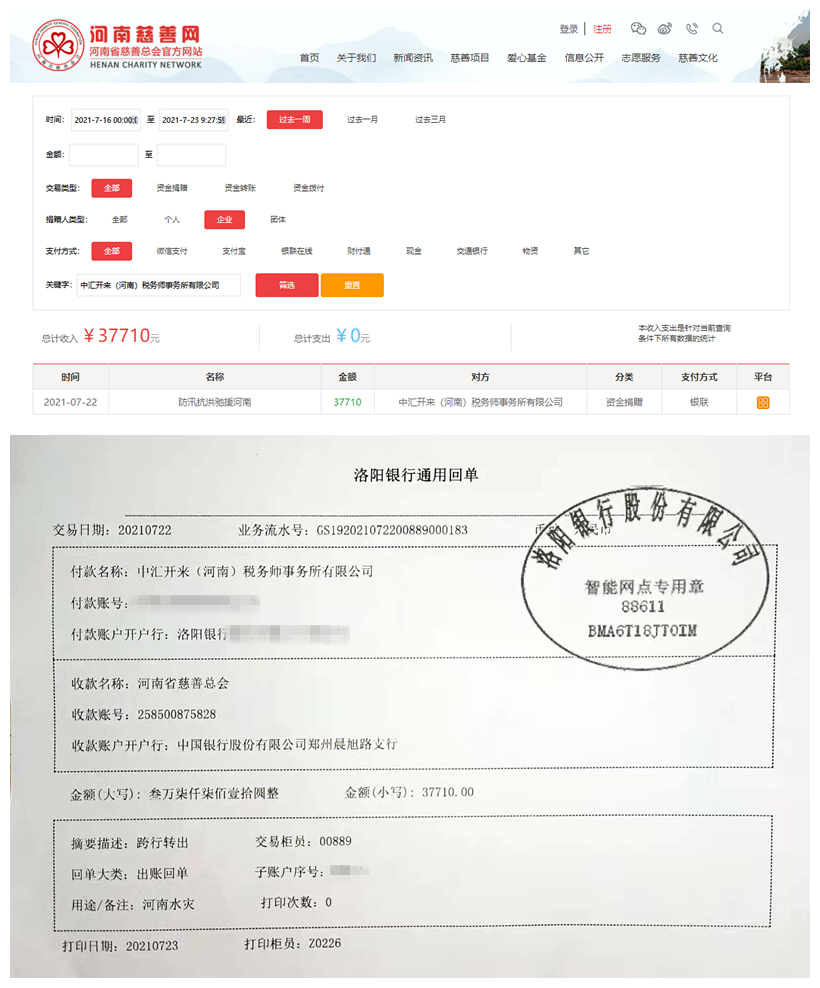Open the Weibo icon in the header
Screen dimensions: 820x988
[x=665, y=28]
